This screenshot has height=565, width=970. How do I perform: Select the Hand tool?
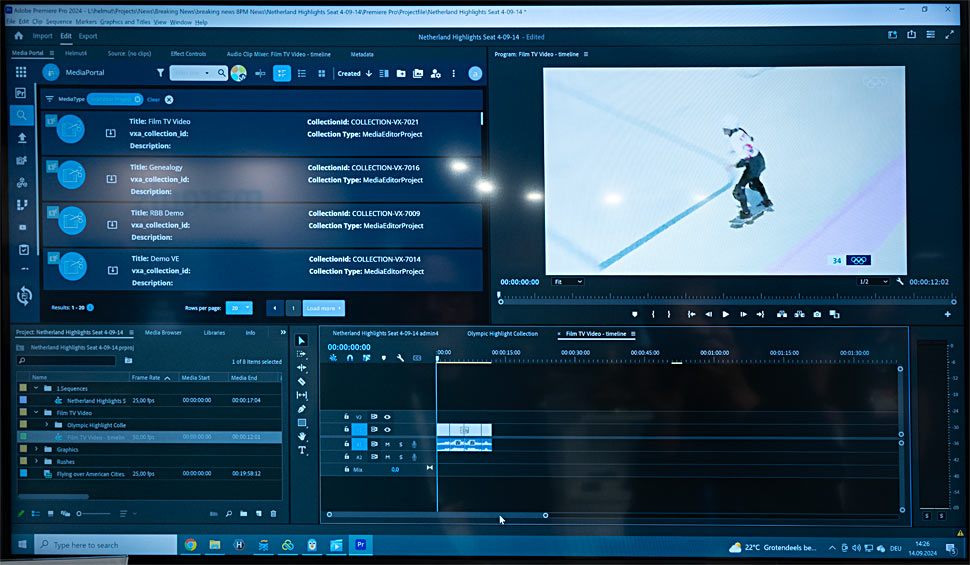[x=301, y=436]
